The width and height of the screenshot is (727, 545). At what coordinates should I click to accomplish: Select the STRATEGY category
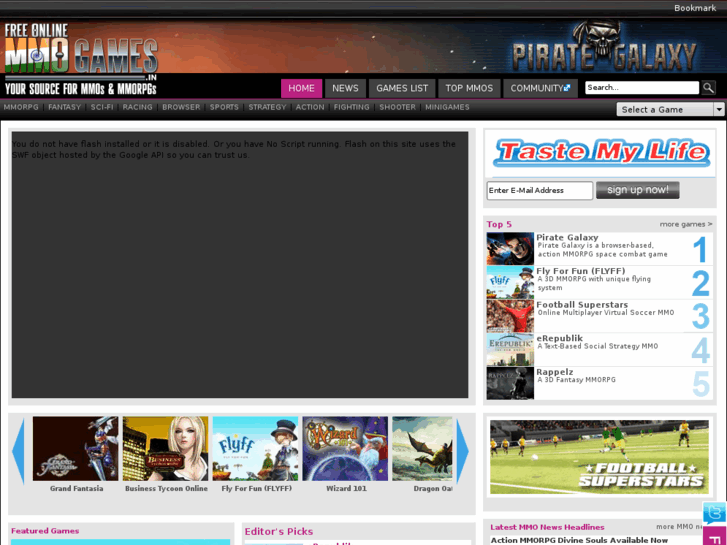268,107
